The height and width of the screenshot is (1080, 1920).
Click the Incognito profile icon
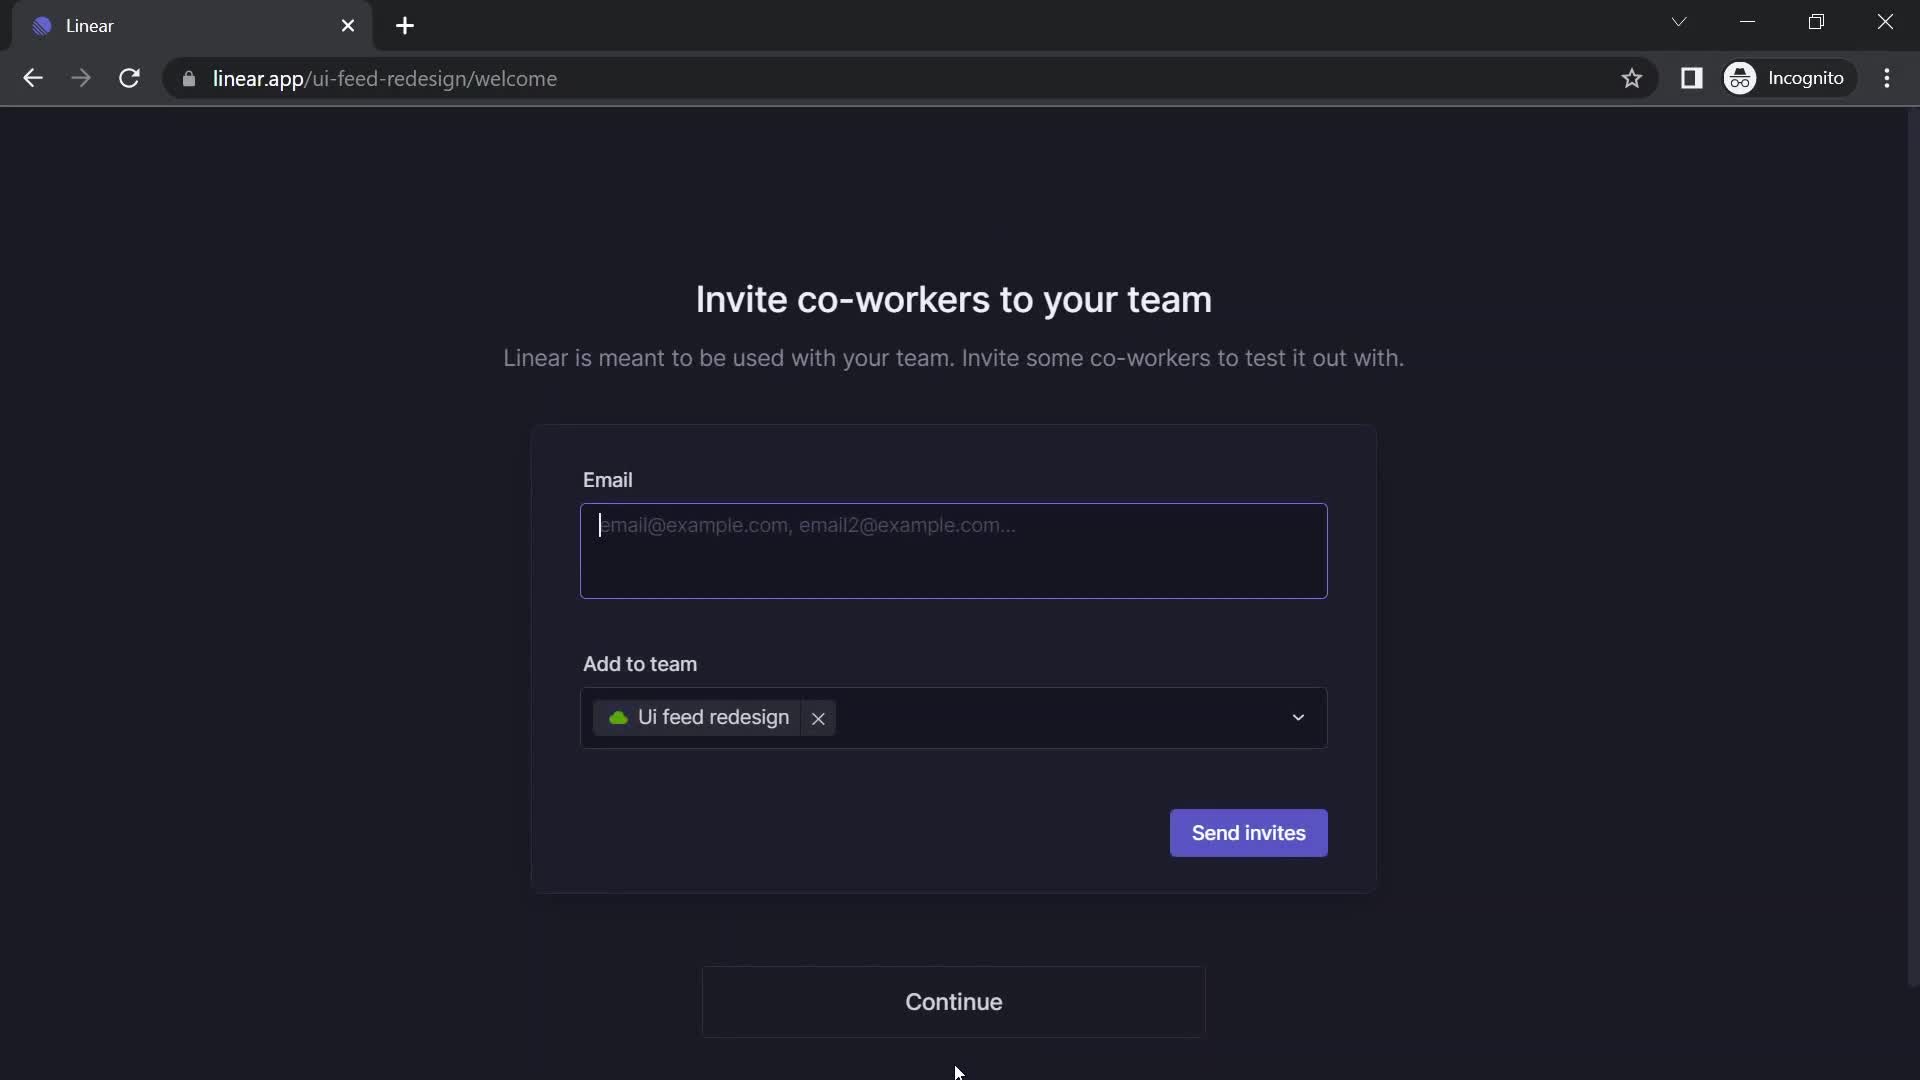[x=1743, y=78]
